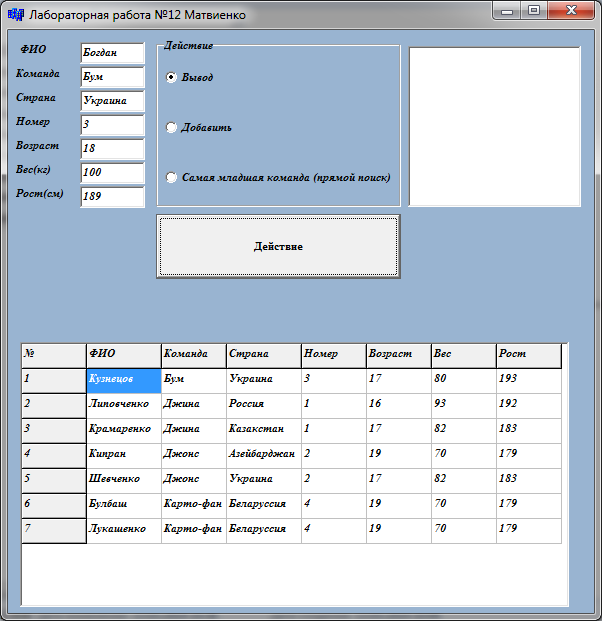
Task: Edit the Номер field
Action: coord(112,124)
